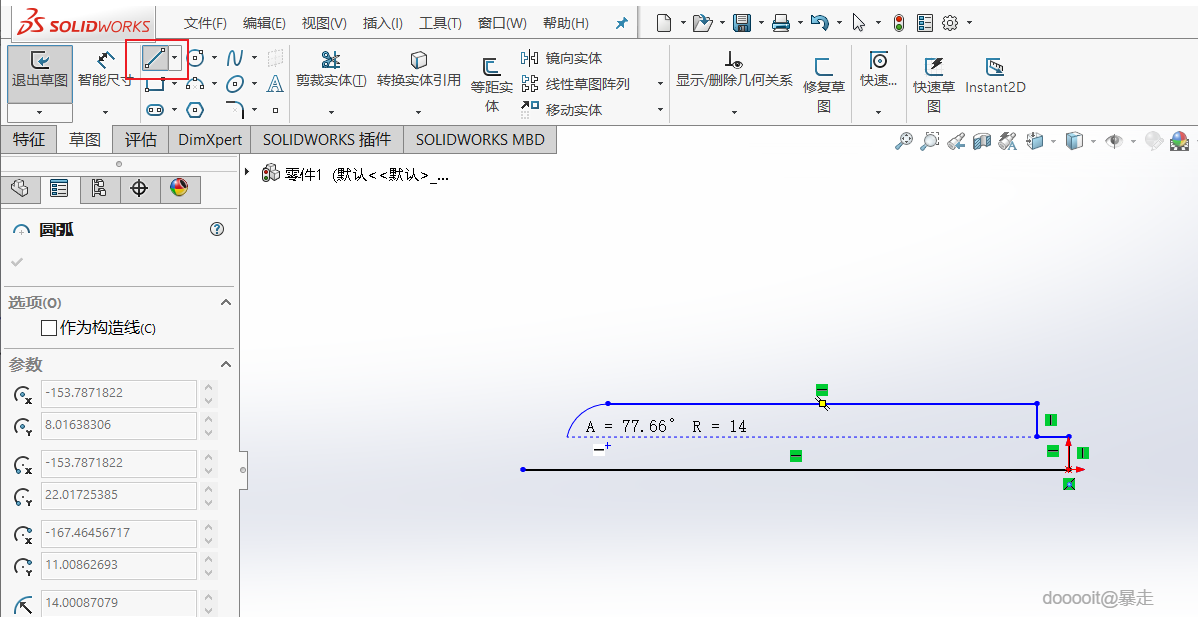
Task: Switch to the FeatureManager design tree tab
Action: pyautogui.click(x=20, y=189)
